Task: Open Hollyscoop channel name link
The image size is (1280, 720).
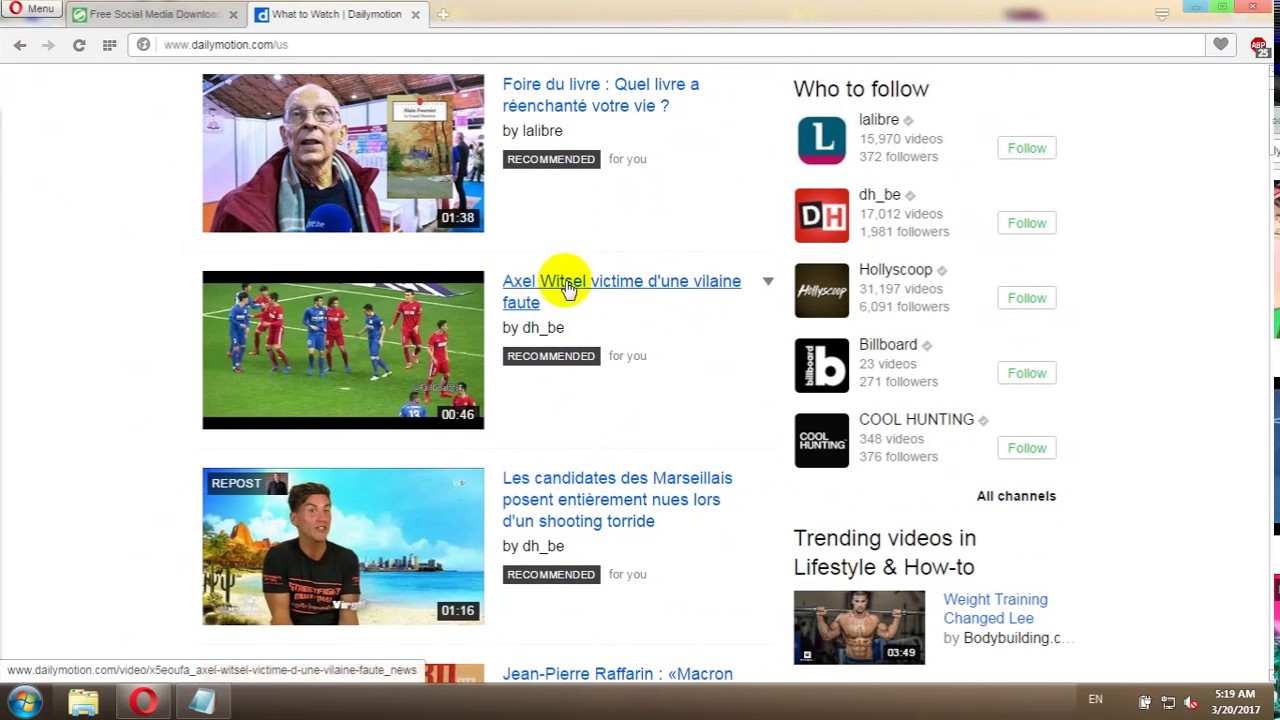Action: pos(895,270)
